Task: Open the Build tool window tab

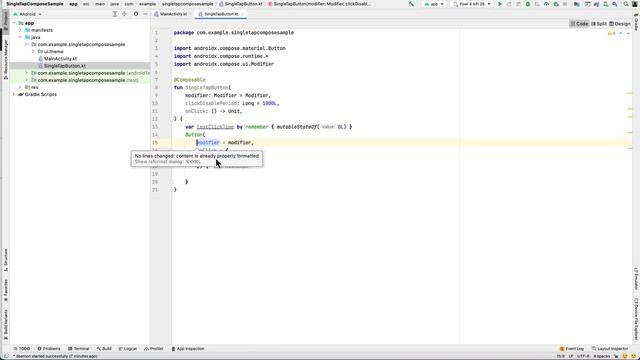Action: tap(104, 349)
